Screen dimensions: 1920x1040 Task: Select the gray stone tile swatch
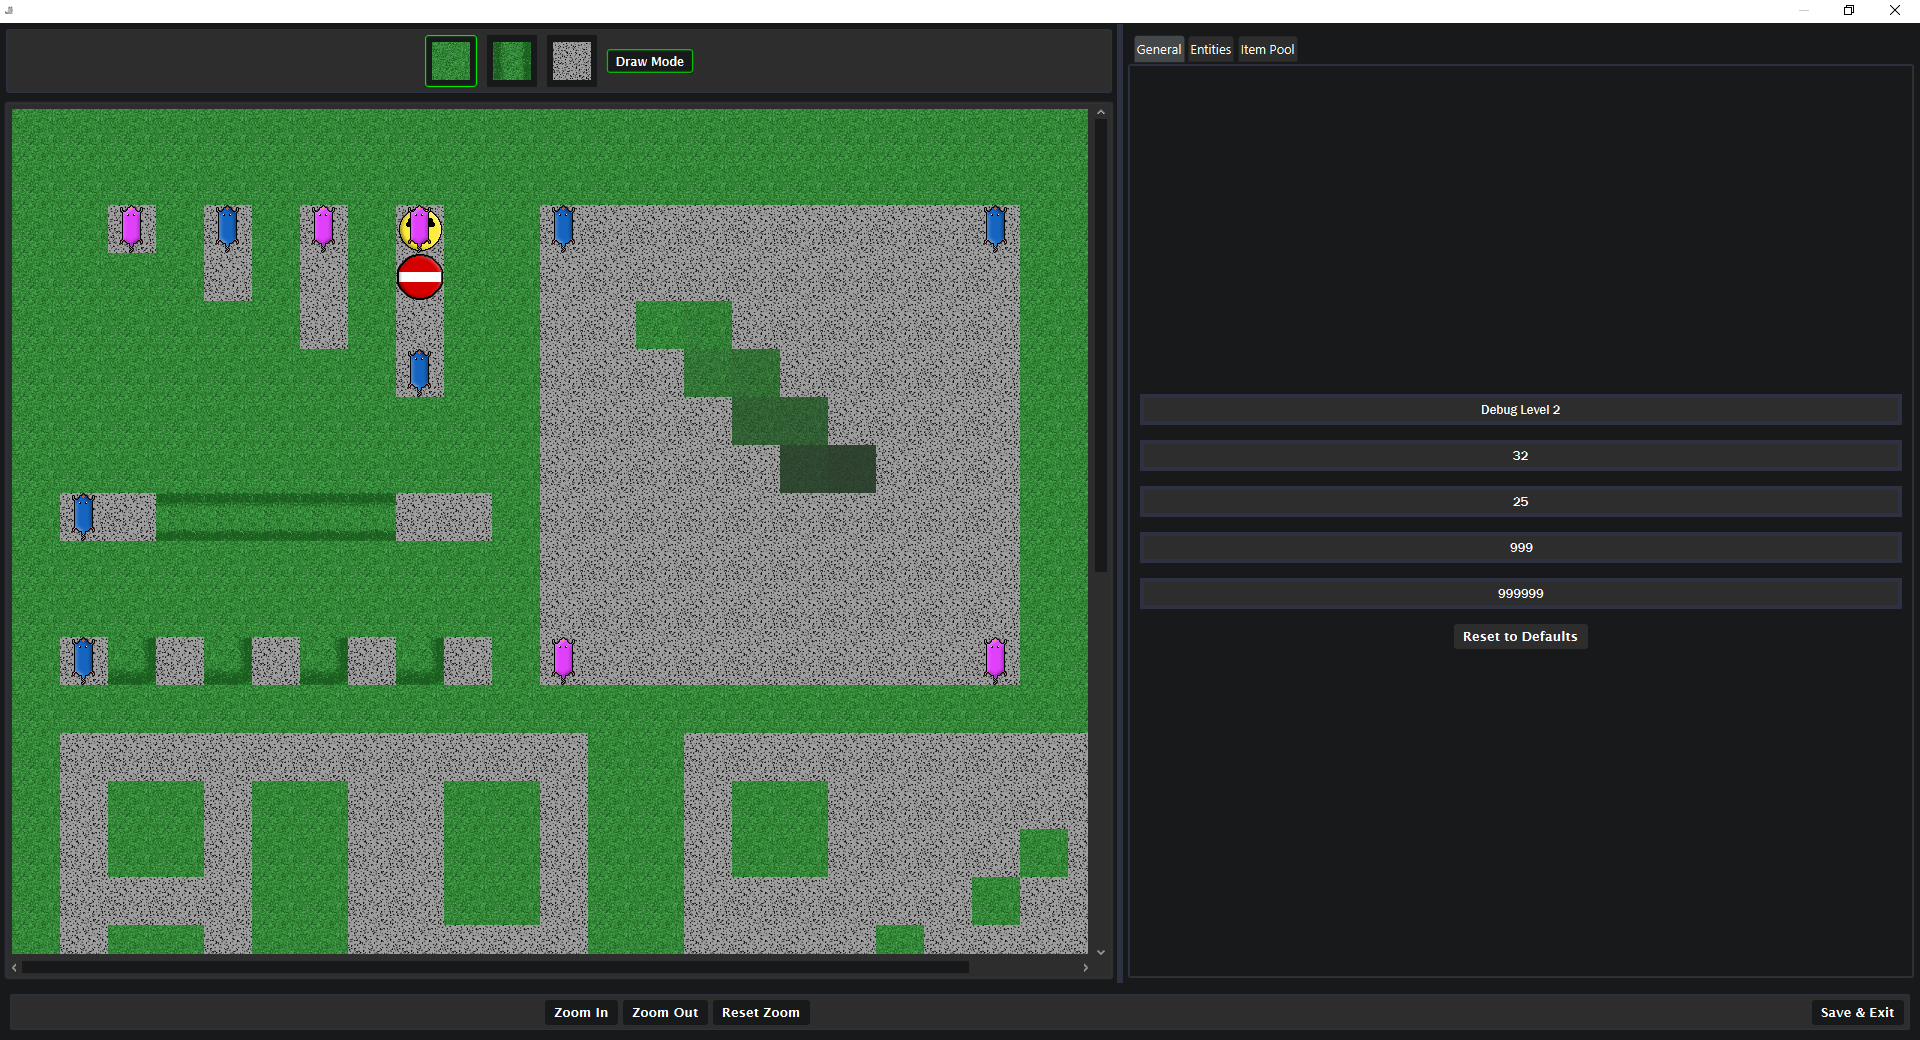pyautogui.click(x=572, y=61)
